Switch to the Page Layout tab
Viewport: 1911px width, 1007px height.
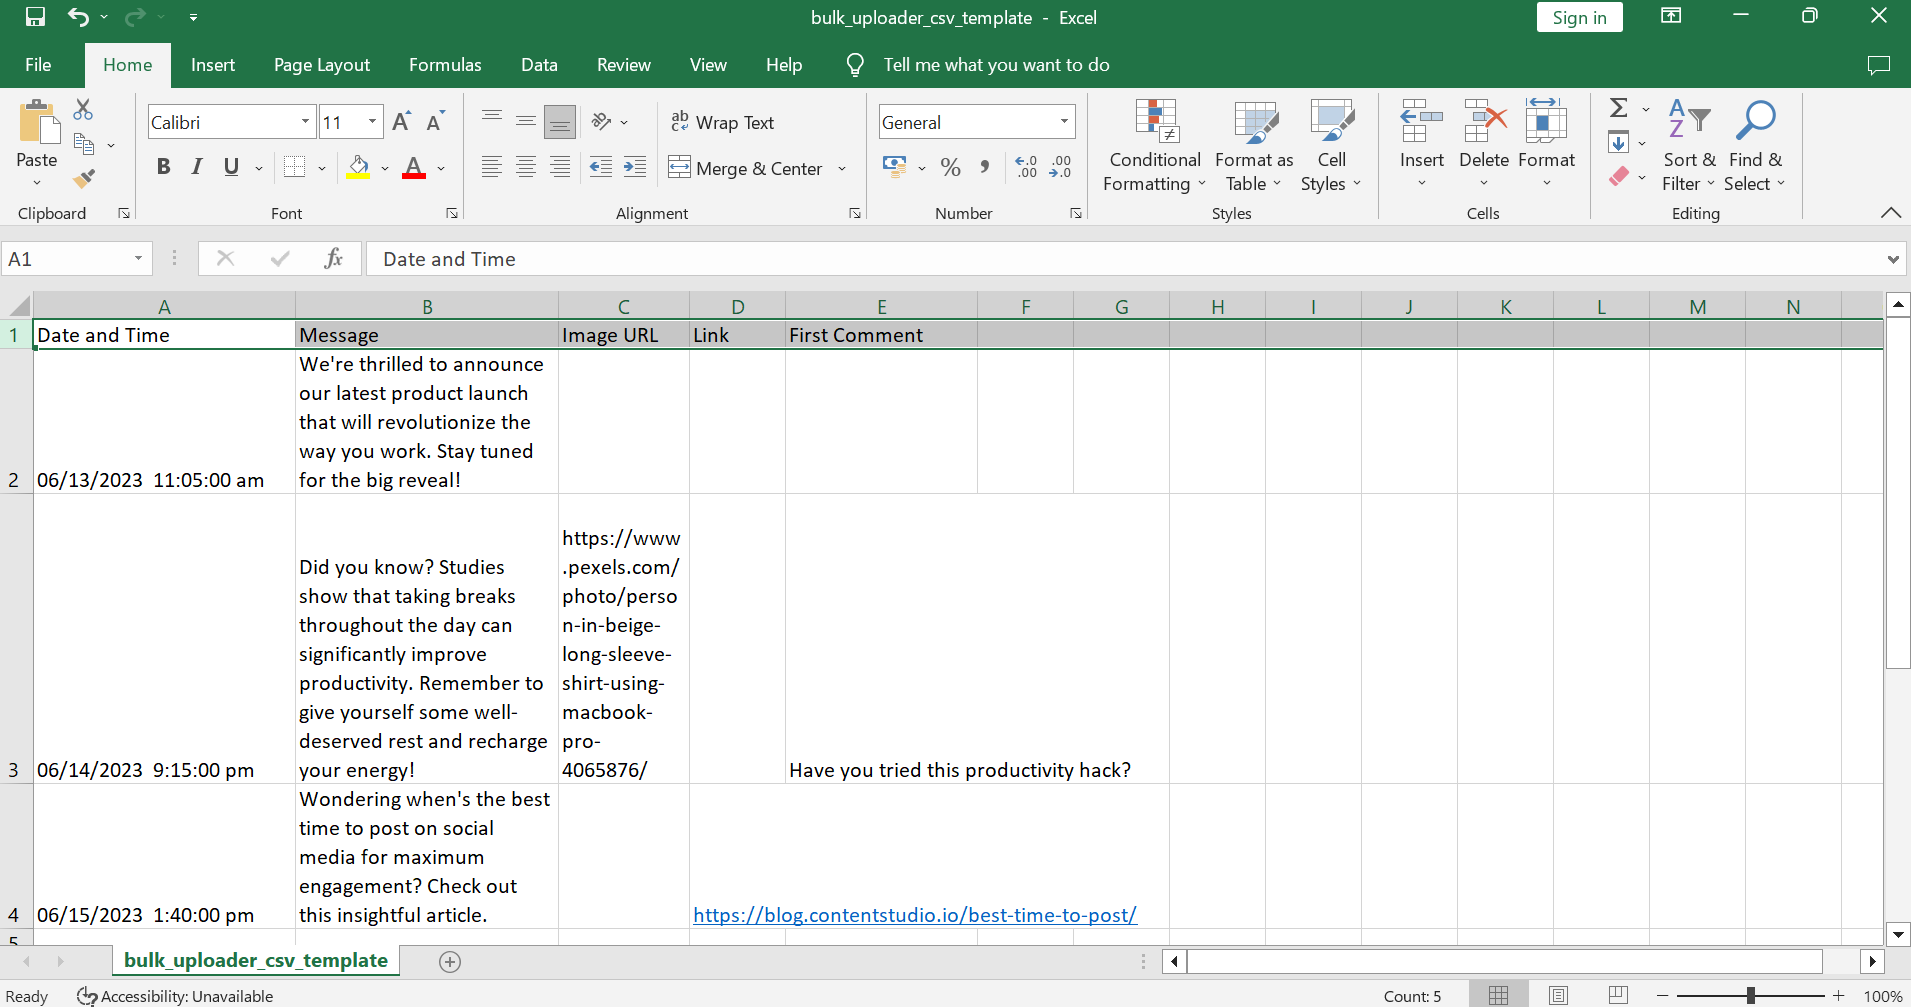tap(322, 65)
